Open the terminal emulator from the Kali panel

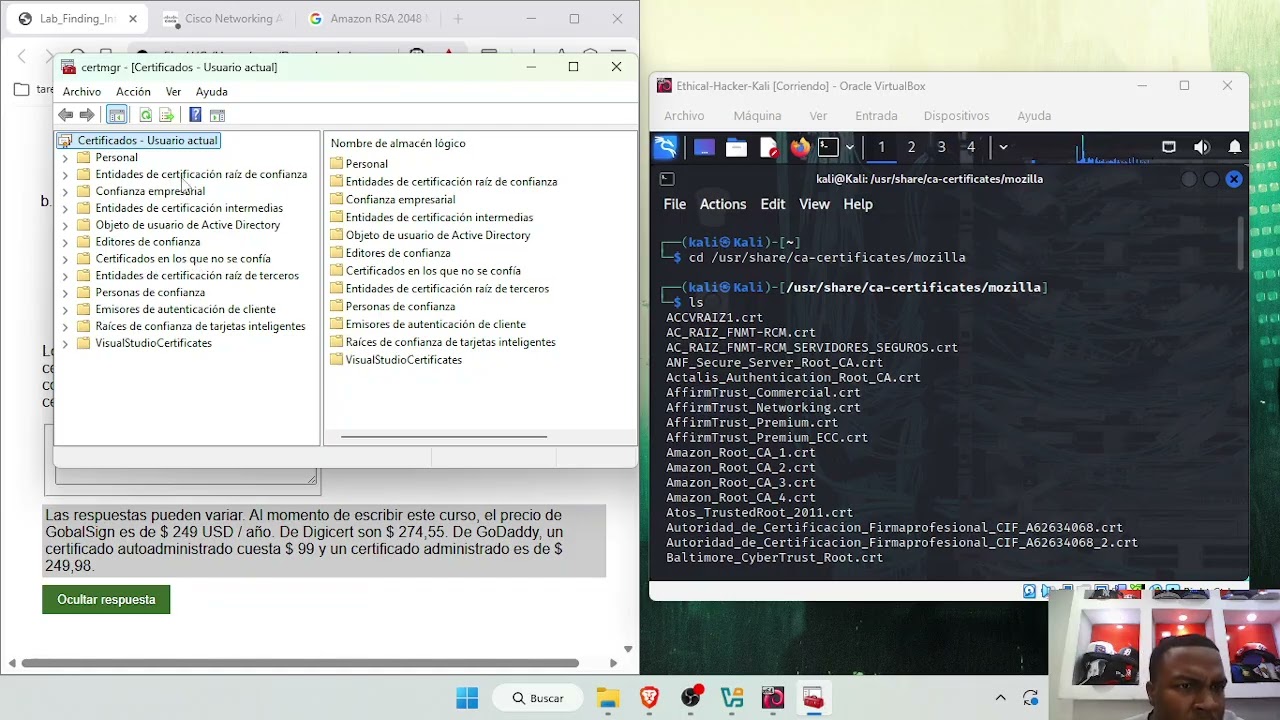(828, 148)
